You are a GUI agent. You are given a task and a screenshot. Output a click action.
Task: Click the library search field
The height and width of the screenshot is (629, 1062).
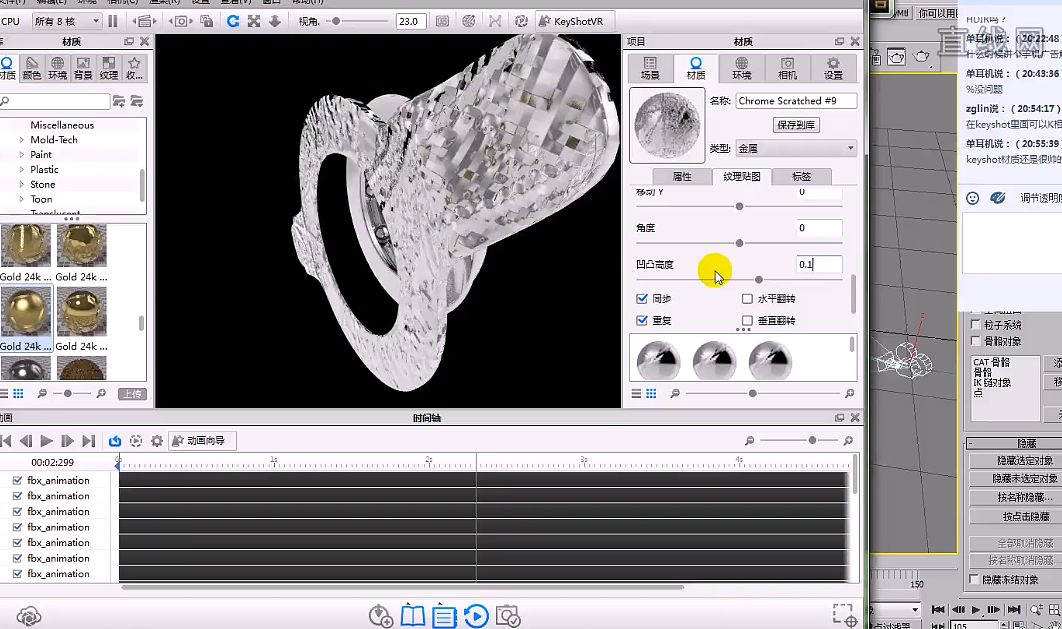click(x=55, y=101)
